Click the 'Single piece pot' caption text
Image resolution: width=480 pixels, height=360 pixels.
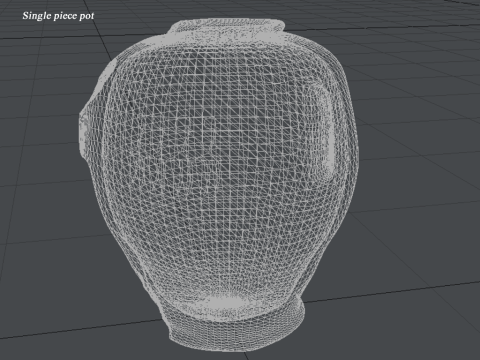pyautogui.click(x=58, y=16)
